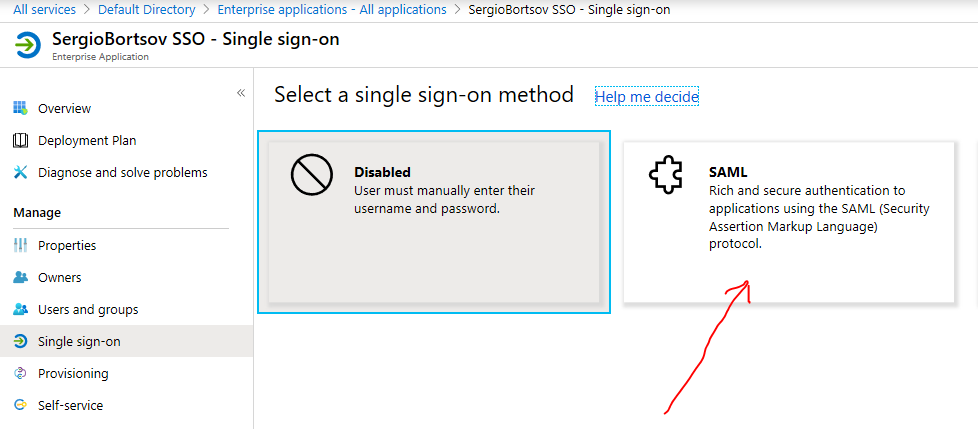Viewport: 978px width, 429px height.
Task: Click the Help me decide link
Action: pyautogui.click(x=646, y=96)
